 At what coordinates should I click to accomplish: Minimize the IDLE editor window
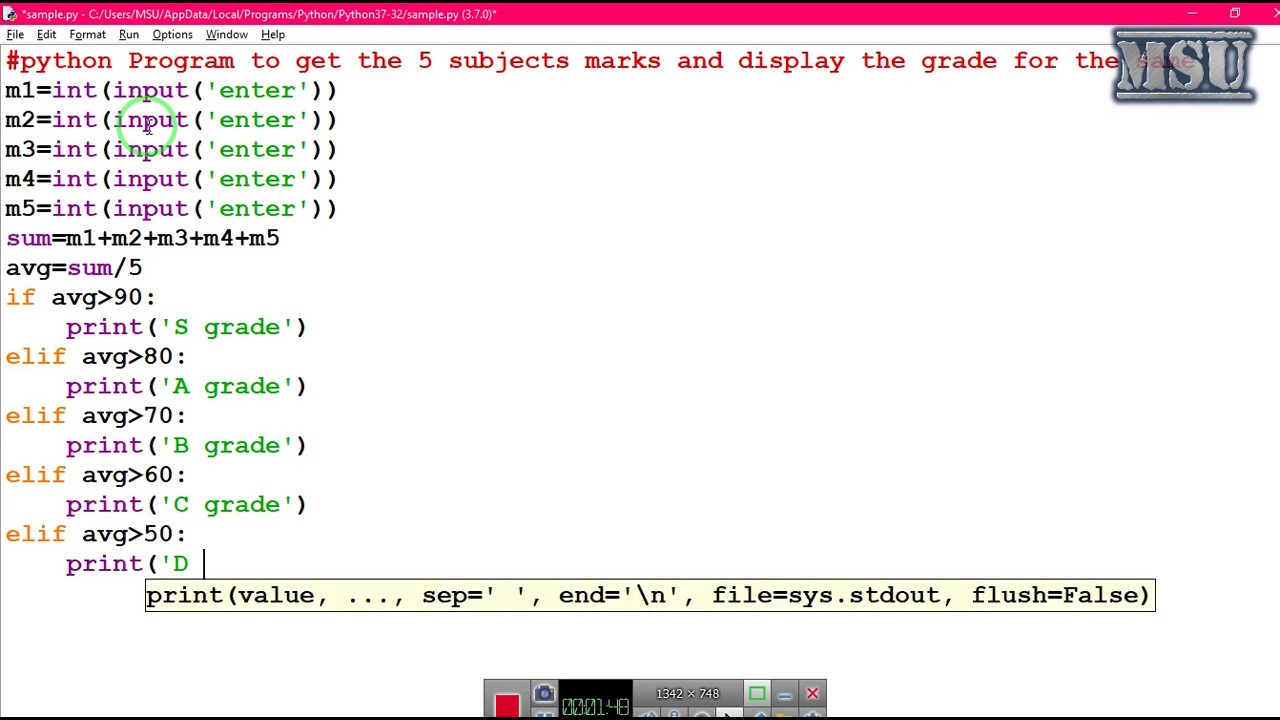(1192, 13)
